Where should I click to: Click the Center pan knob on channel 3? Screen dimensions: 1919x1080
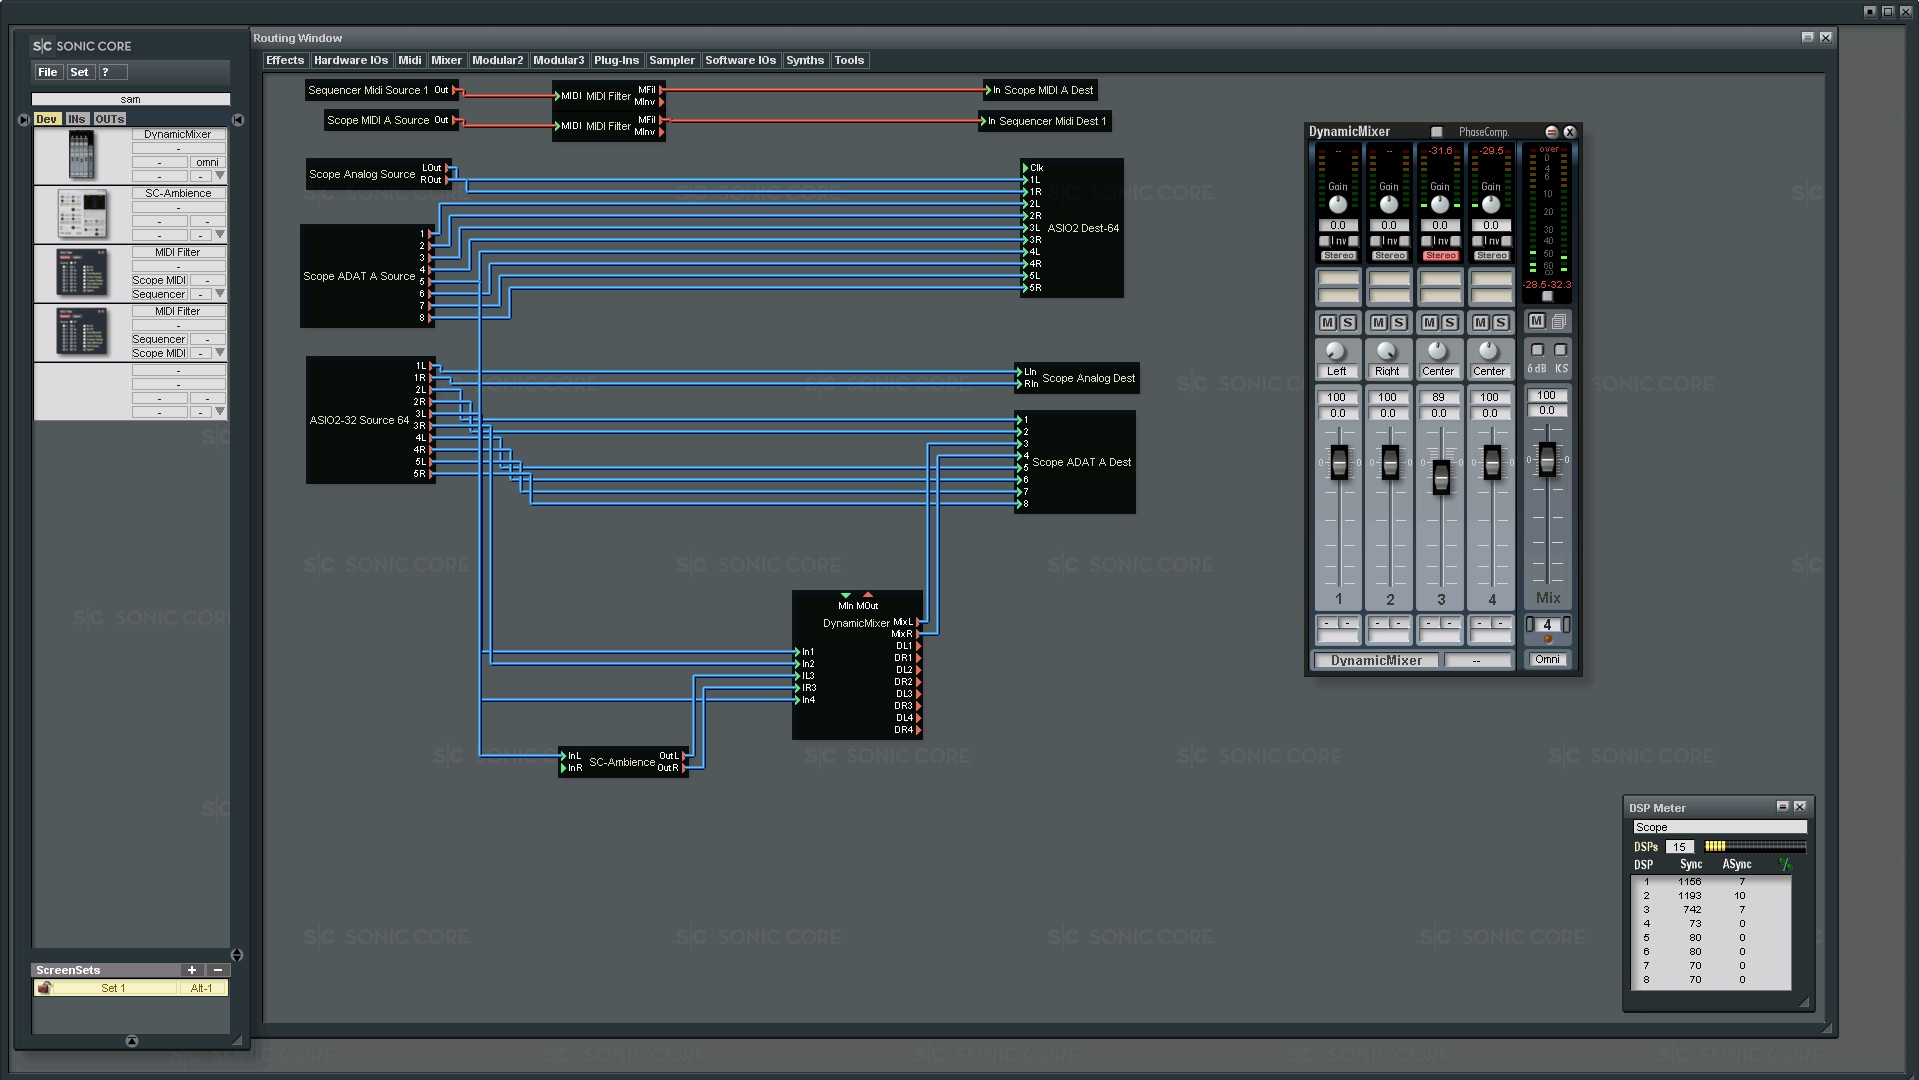tap(1437, 351)
